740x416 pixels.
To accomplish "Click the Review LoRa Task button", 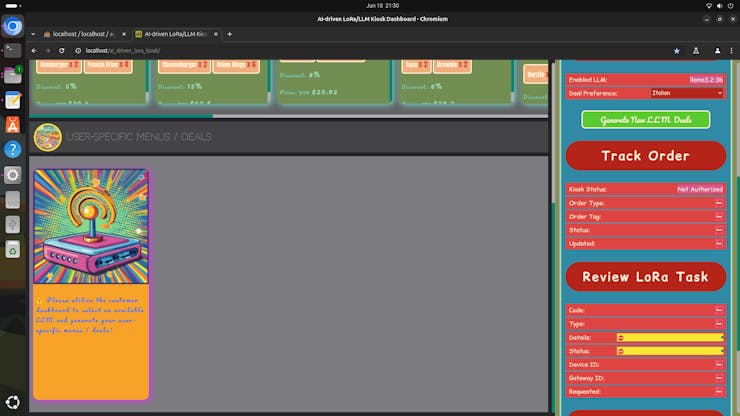I will tap(646, 277).
